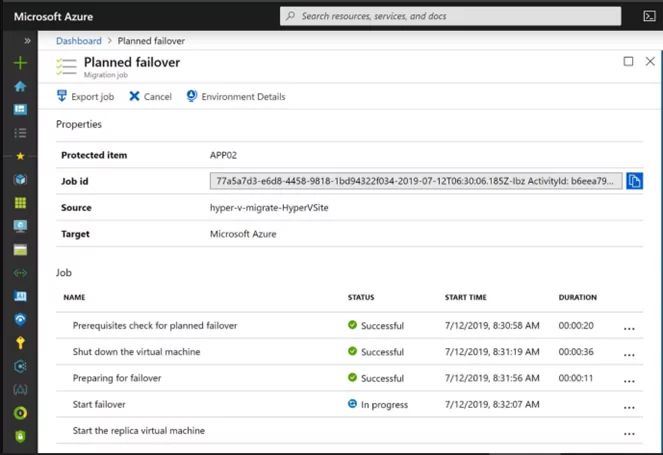
Task: Maximize the Planned failover blade
Action: (628, 62)
